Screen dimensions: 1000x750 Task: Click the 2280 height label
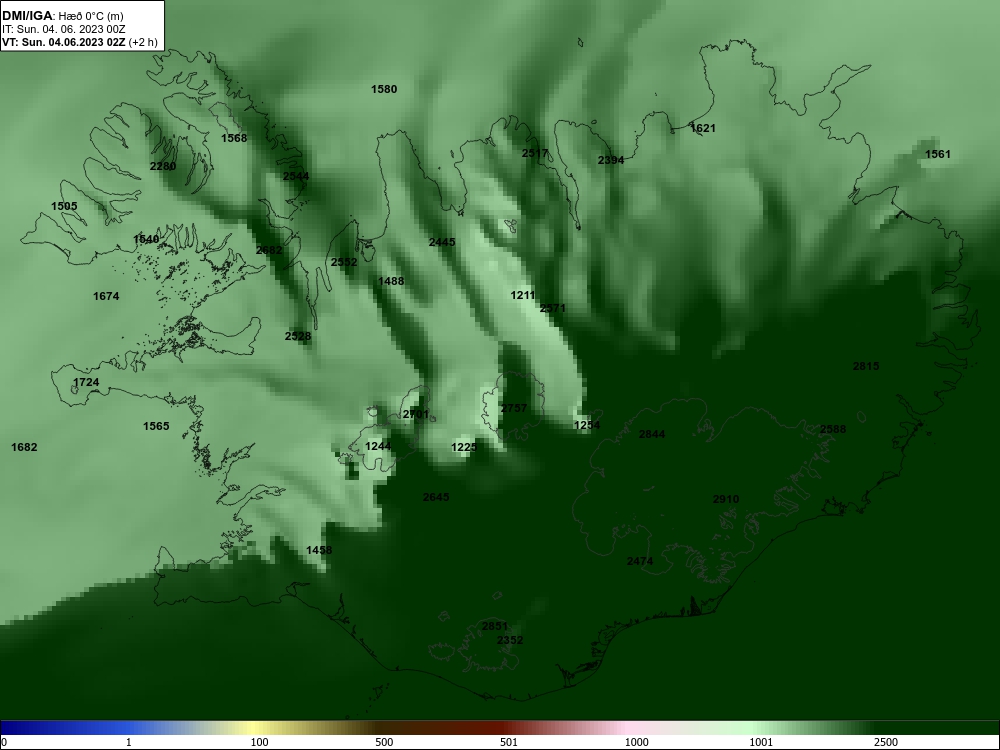pyautogui.click(x=163, y=166)
